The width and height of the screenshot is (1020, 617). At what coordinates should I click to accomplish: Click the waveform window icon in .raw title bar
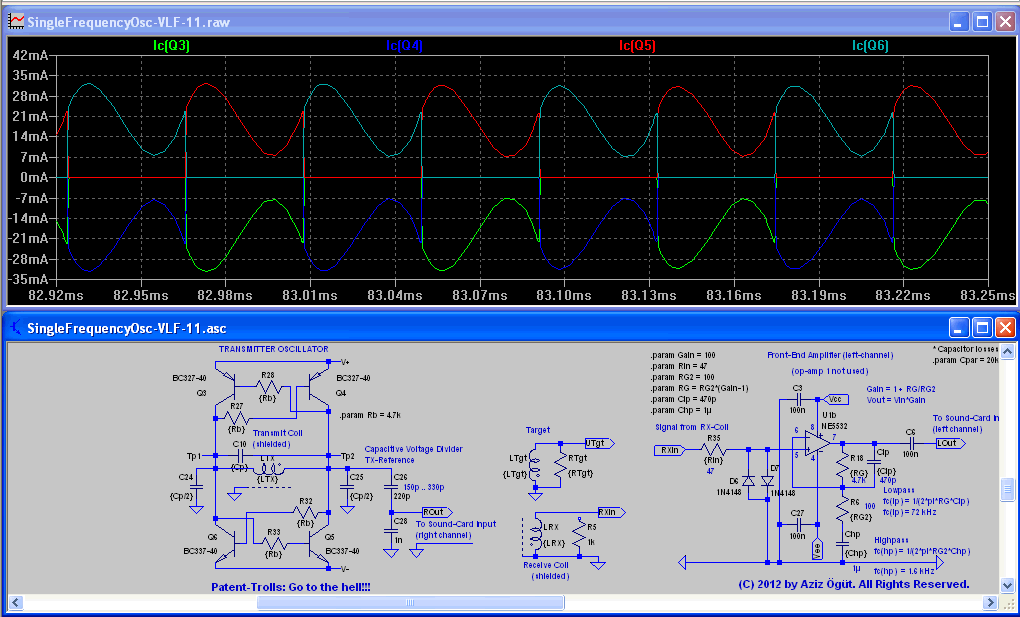click(x=17, y=21)
